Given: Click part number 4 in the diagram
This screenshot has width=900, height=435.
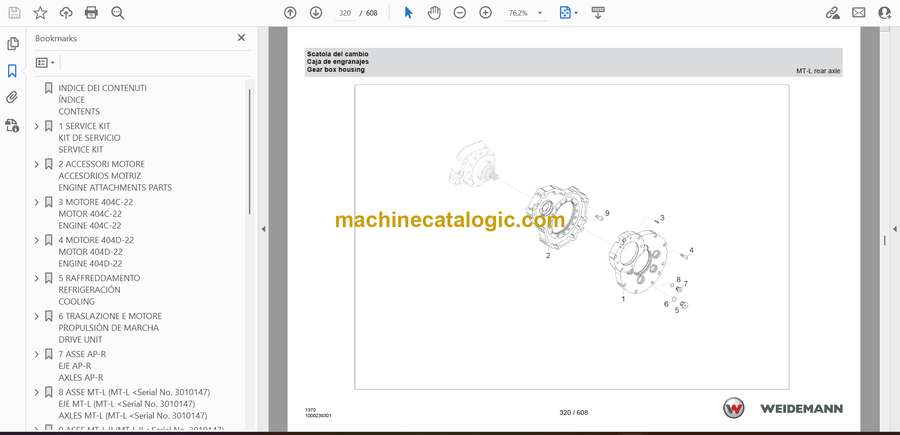Looking at the screenshot, I should (692, 250).
